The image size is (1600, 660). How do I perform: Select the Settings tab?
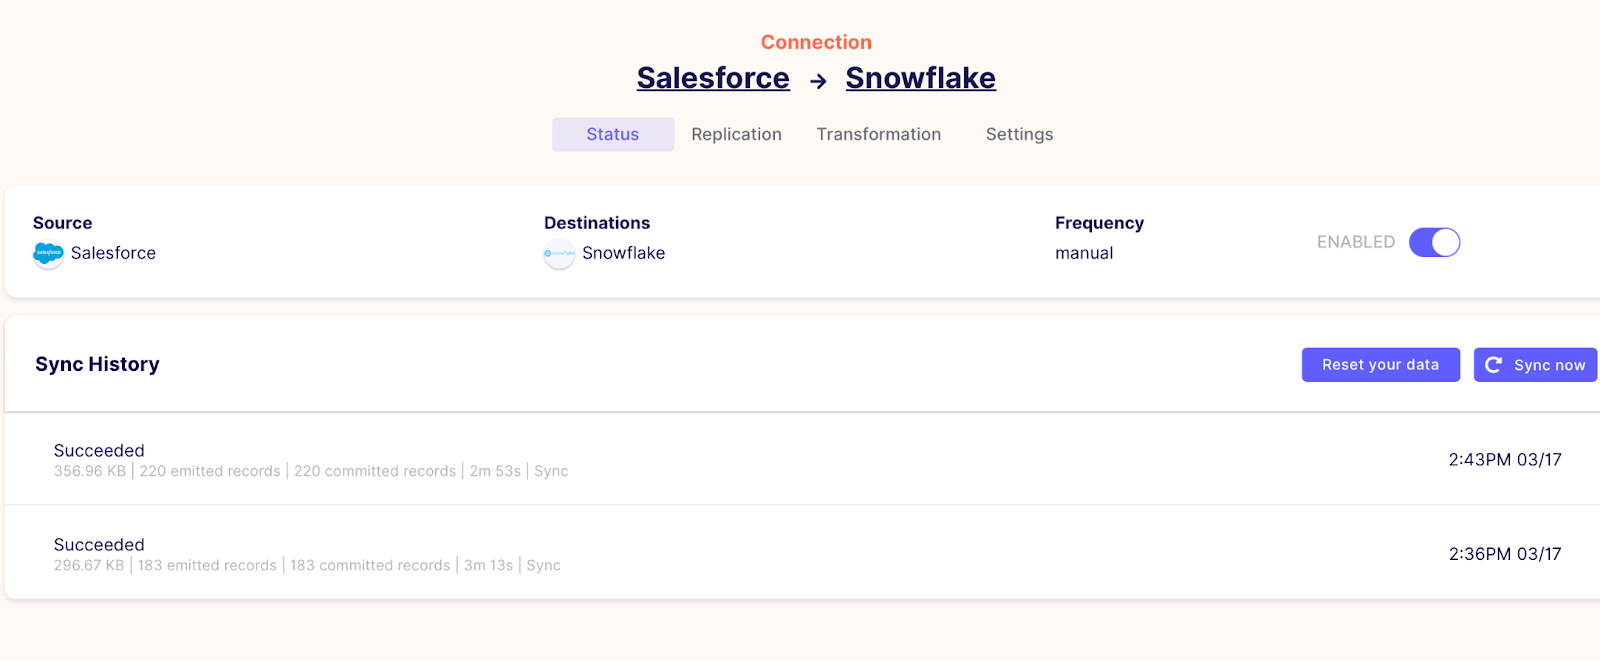(x=1018, y=134)
